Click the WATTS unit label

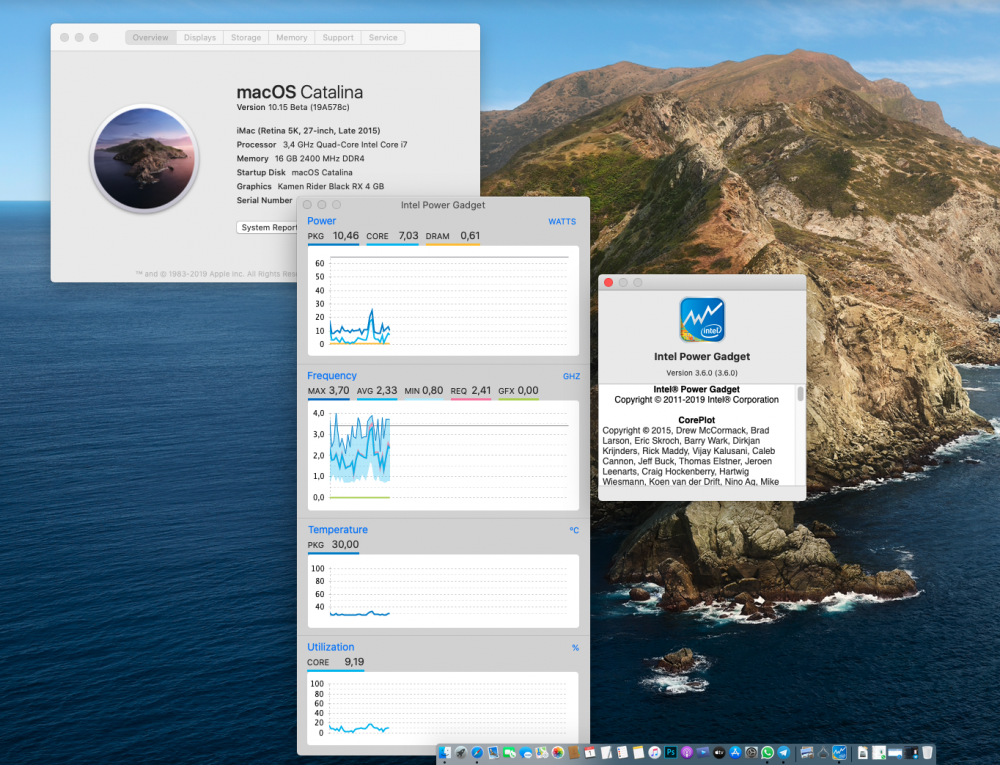[x=562, y=222]
